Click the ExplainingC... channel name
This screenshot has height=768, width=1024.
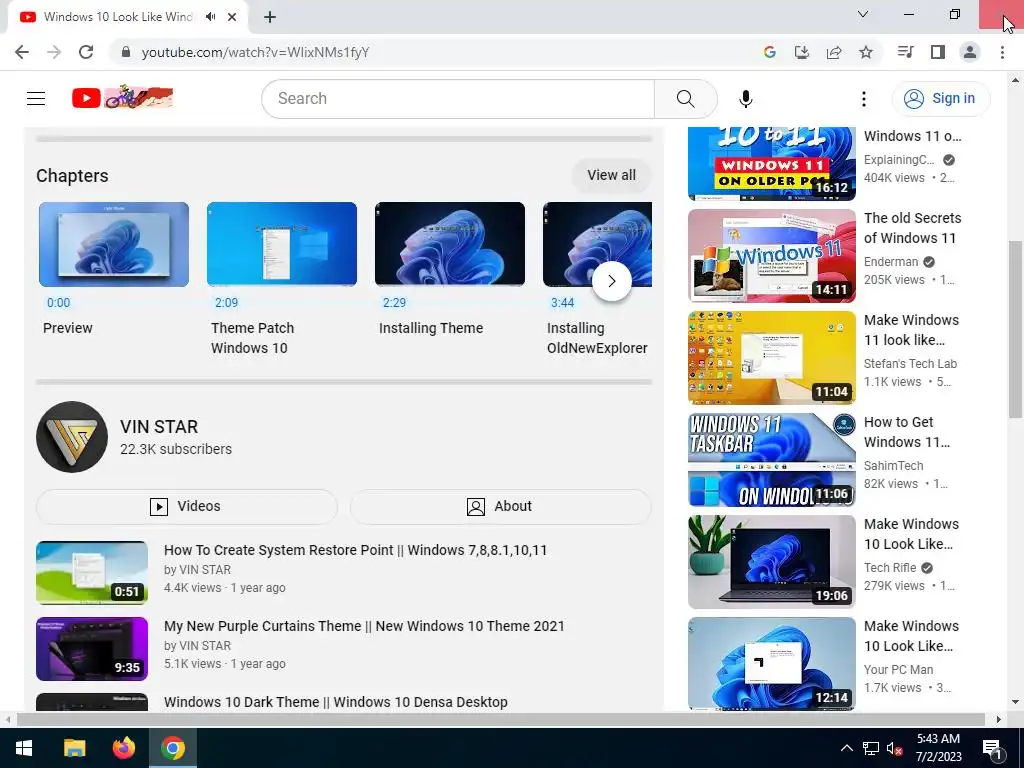[899, 160]
